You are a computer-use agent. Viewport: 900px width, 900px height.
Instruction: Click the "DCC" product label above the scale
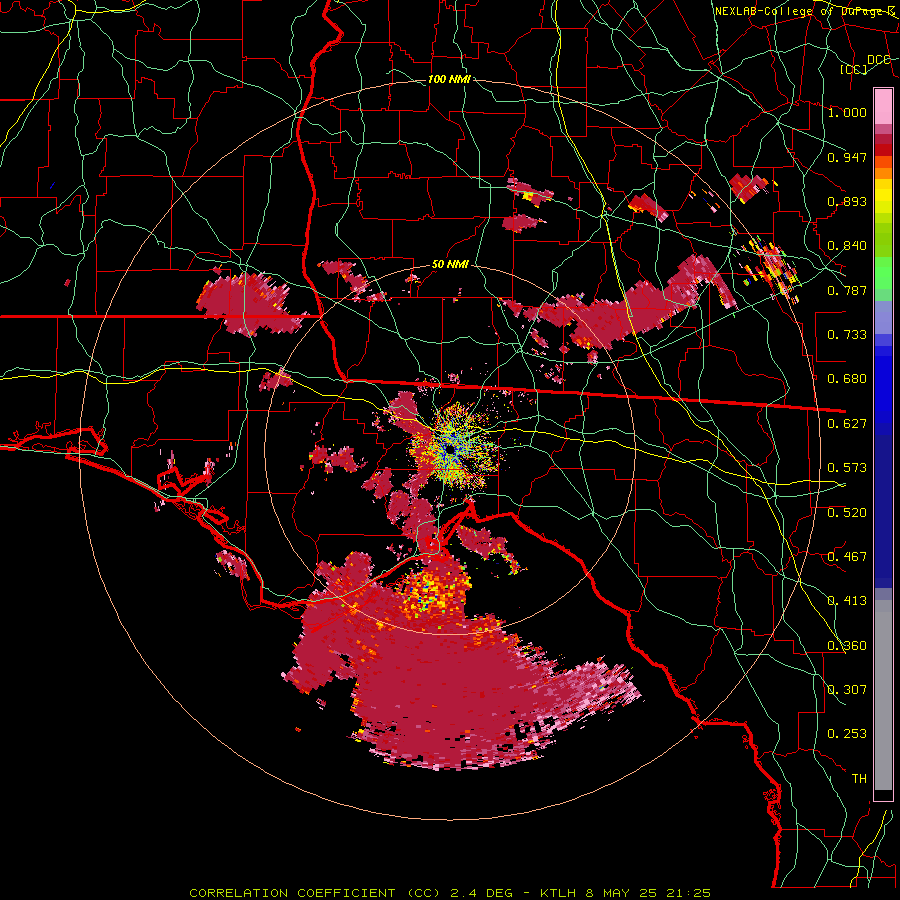tap(879, 60)
